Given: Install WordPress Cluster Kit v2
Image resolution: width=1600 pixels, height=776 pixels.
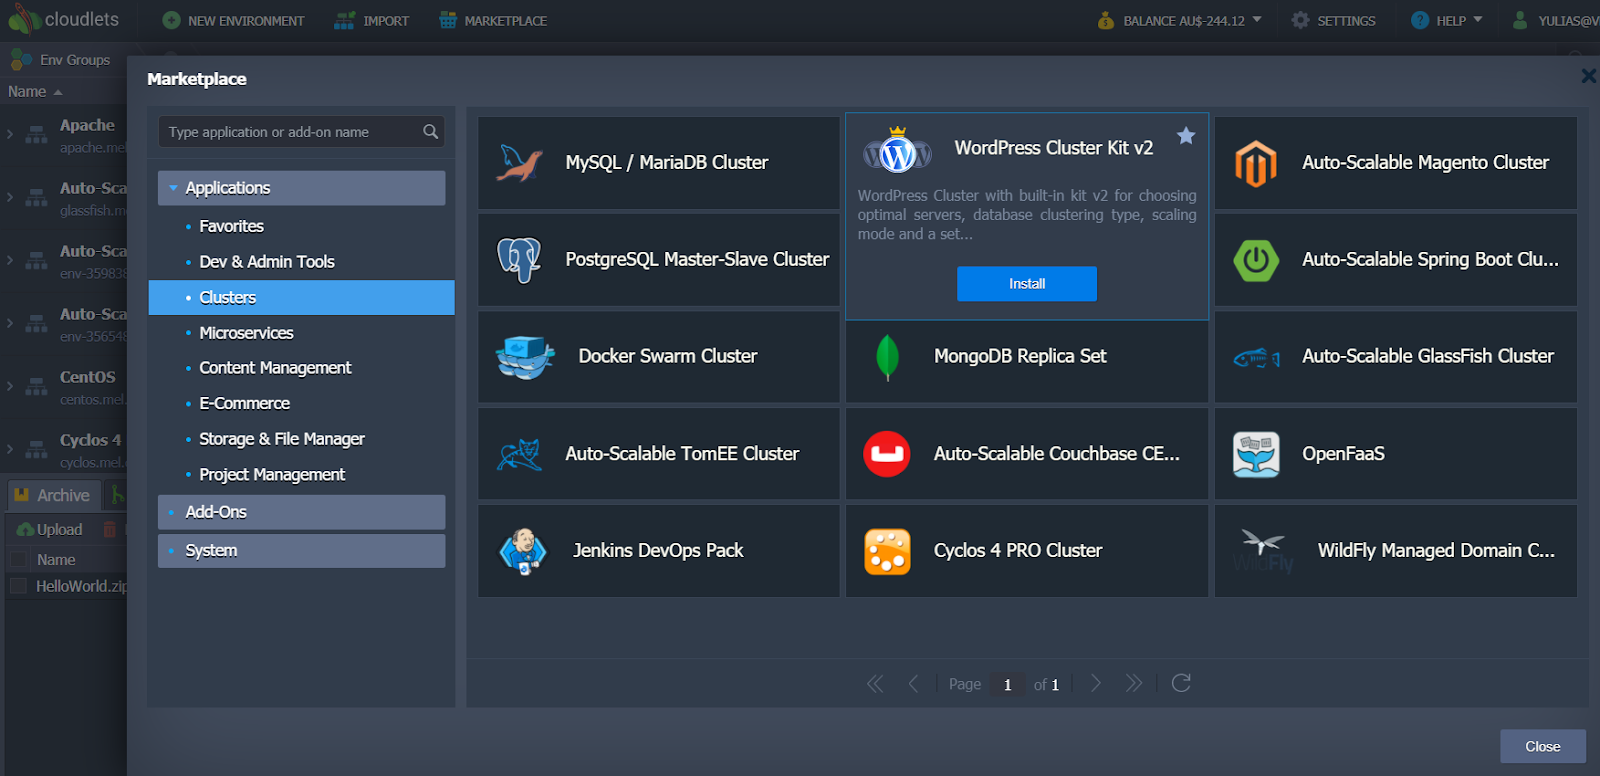Looking at the screenshot, I should tap(1027, 283).
